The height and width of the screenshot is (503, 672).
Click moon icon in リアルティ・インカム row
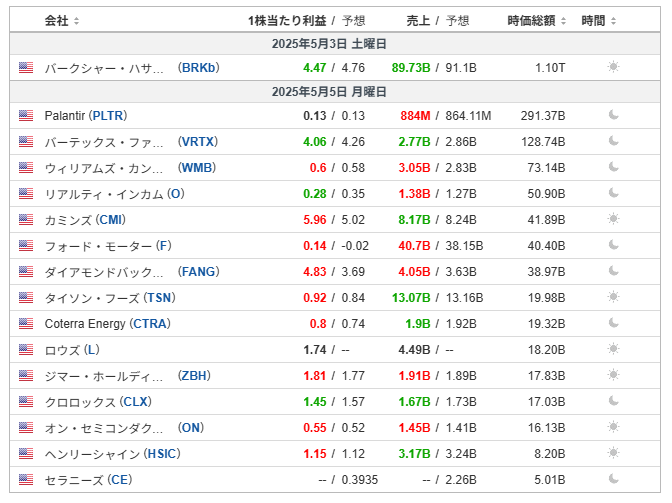click(x=613, y=193)
